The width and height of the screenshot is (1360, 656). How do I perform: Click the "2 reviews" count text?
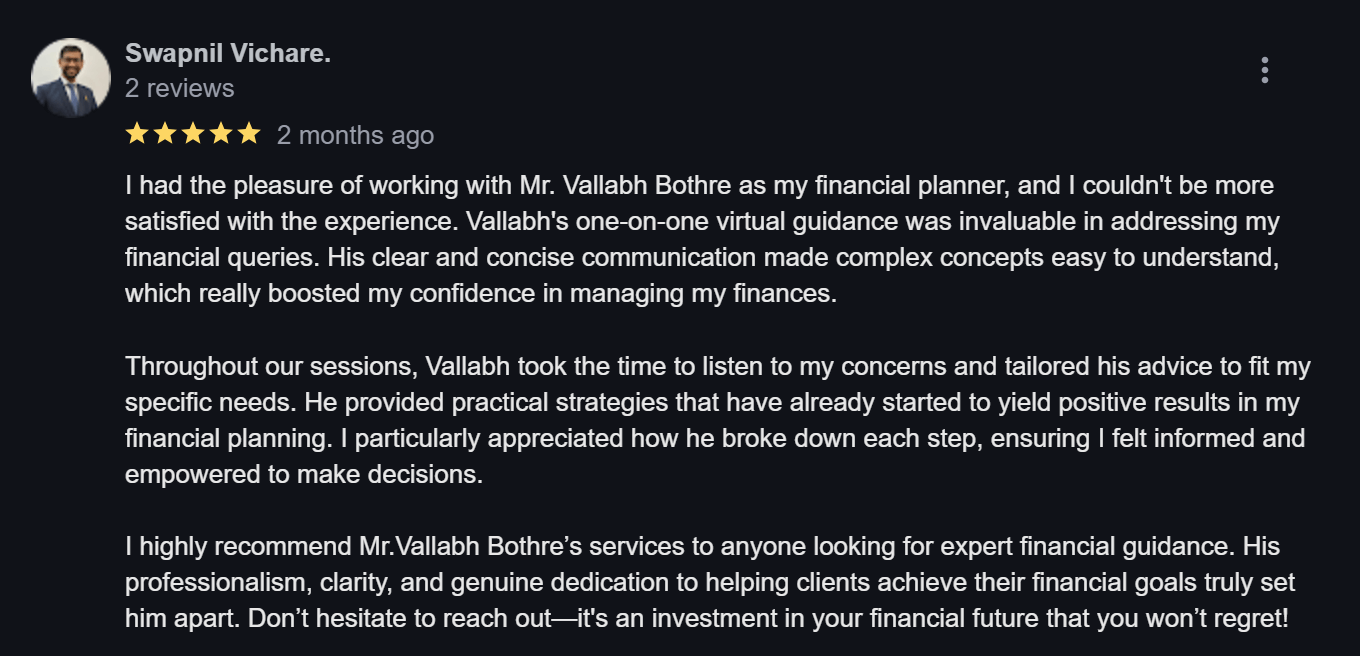179,88
